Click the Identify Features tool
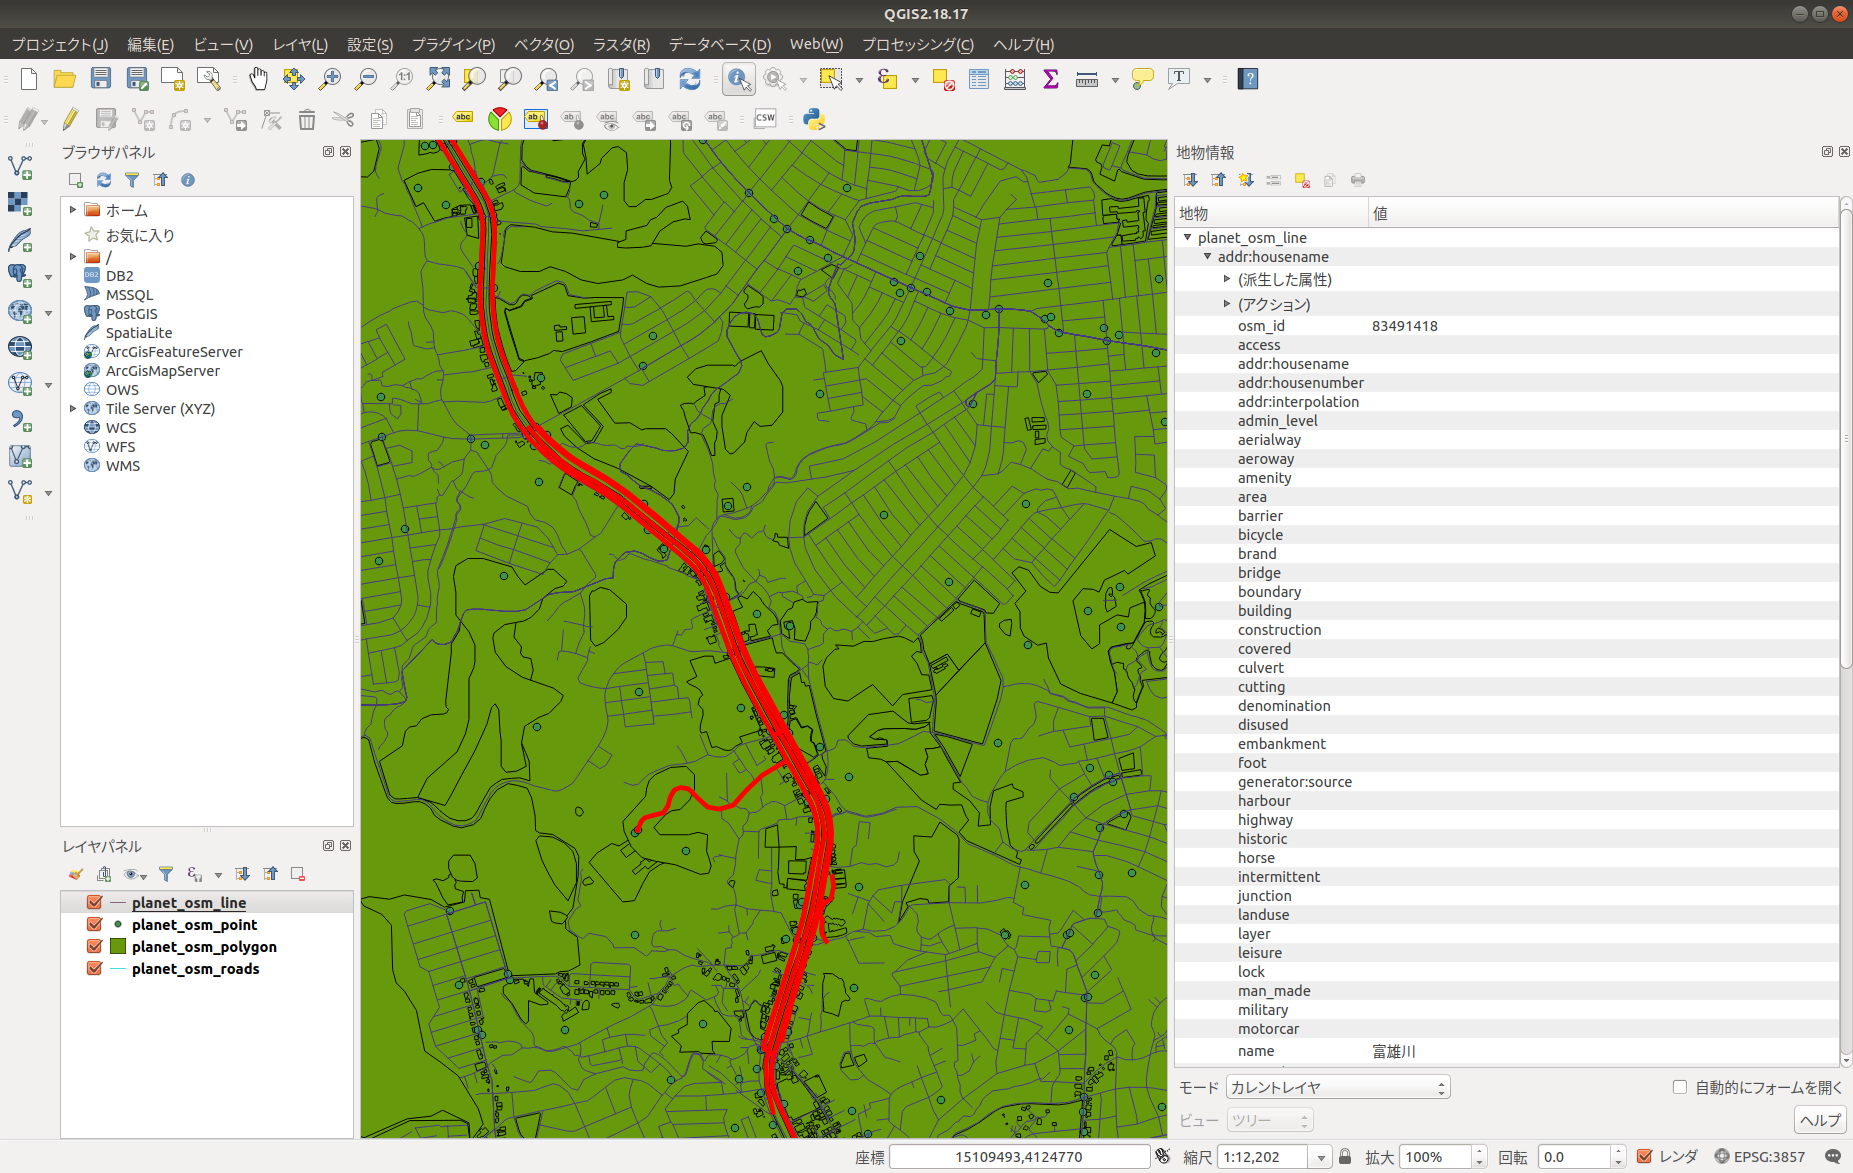This screenshot has width=1853, height=1173. point(739,79)
